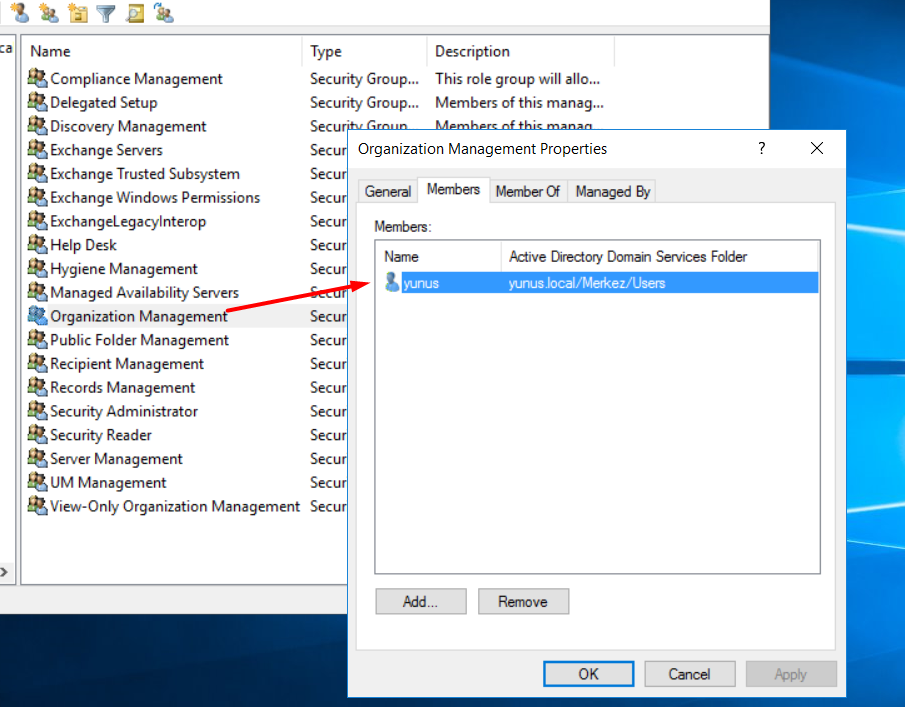Remove the selected member
This screenshot has height=707, width=905.
click(x=523, y=601)
